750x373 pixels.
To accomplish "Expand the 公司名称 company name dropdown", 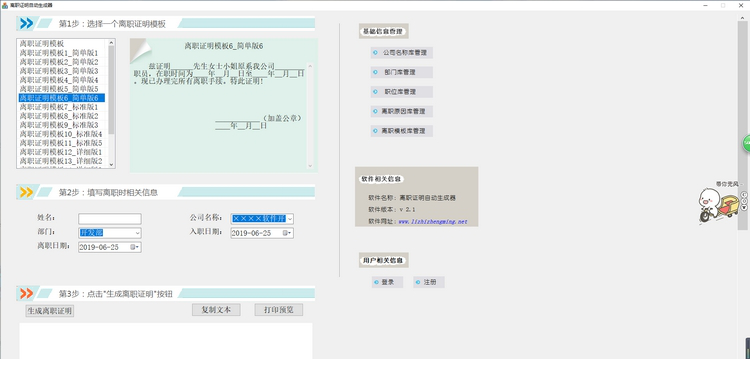I will click(289, 219).
